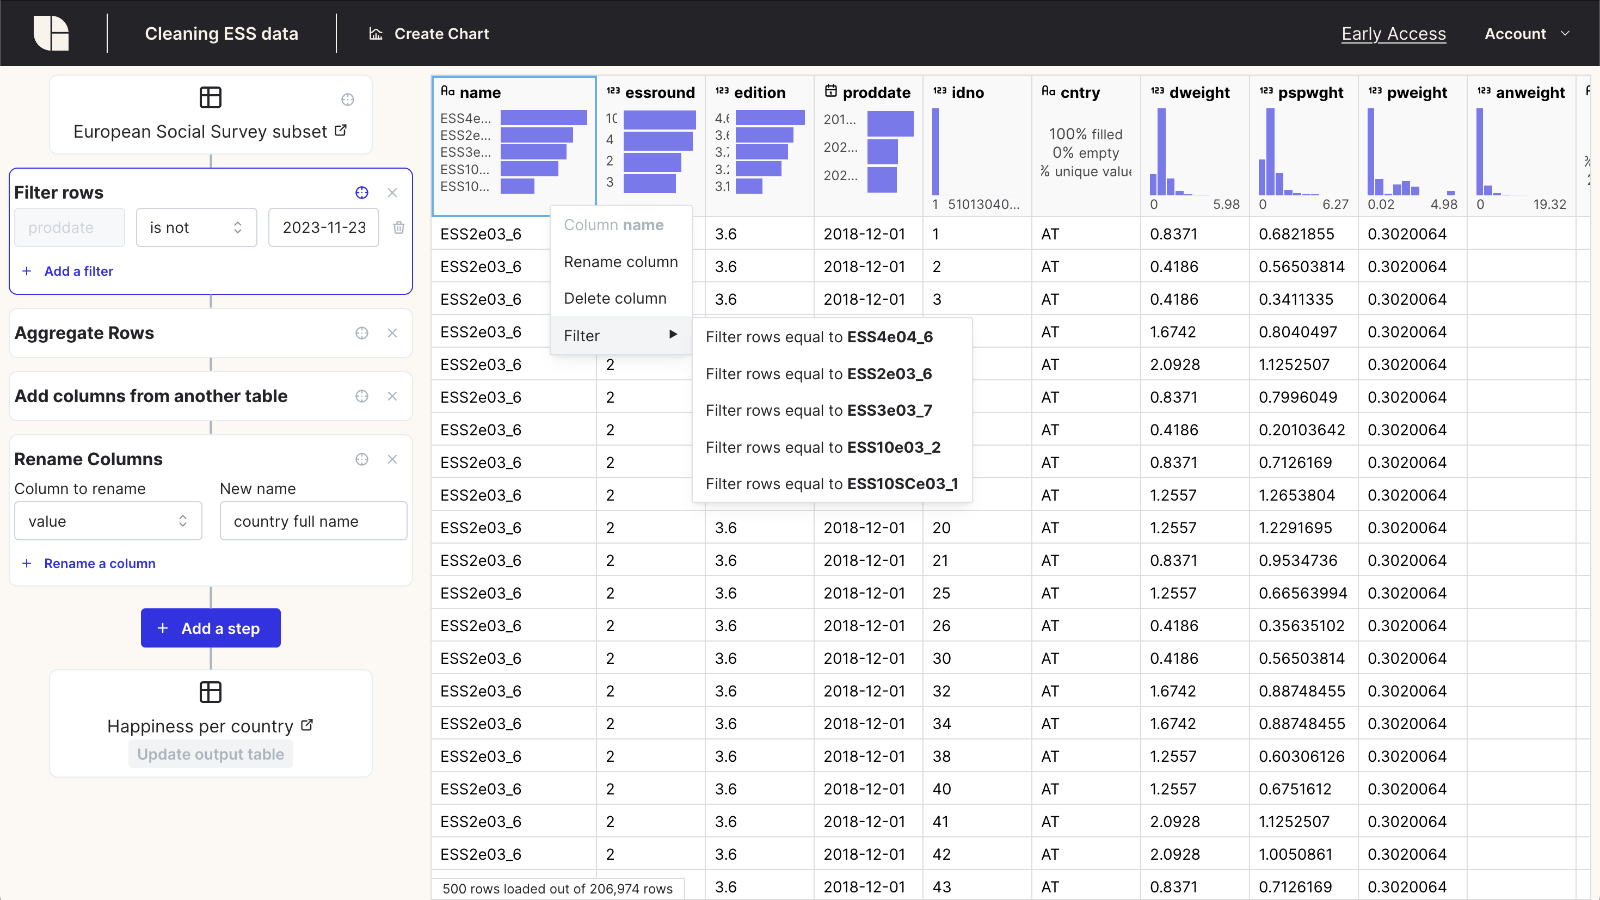Click the '100% filled' cntry summary text

1086,134
